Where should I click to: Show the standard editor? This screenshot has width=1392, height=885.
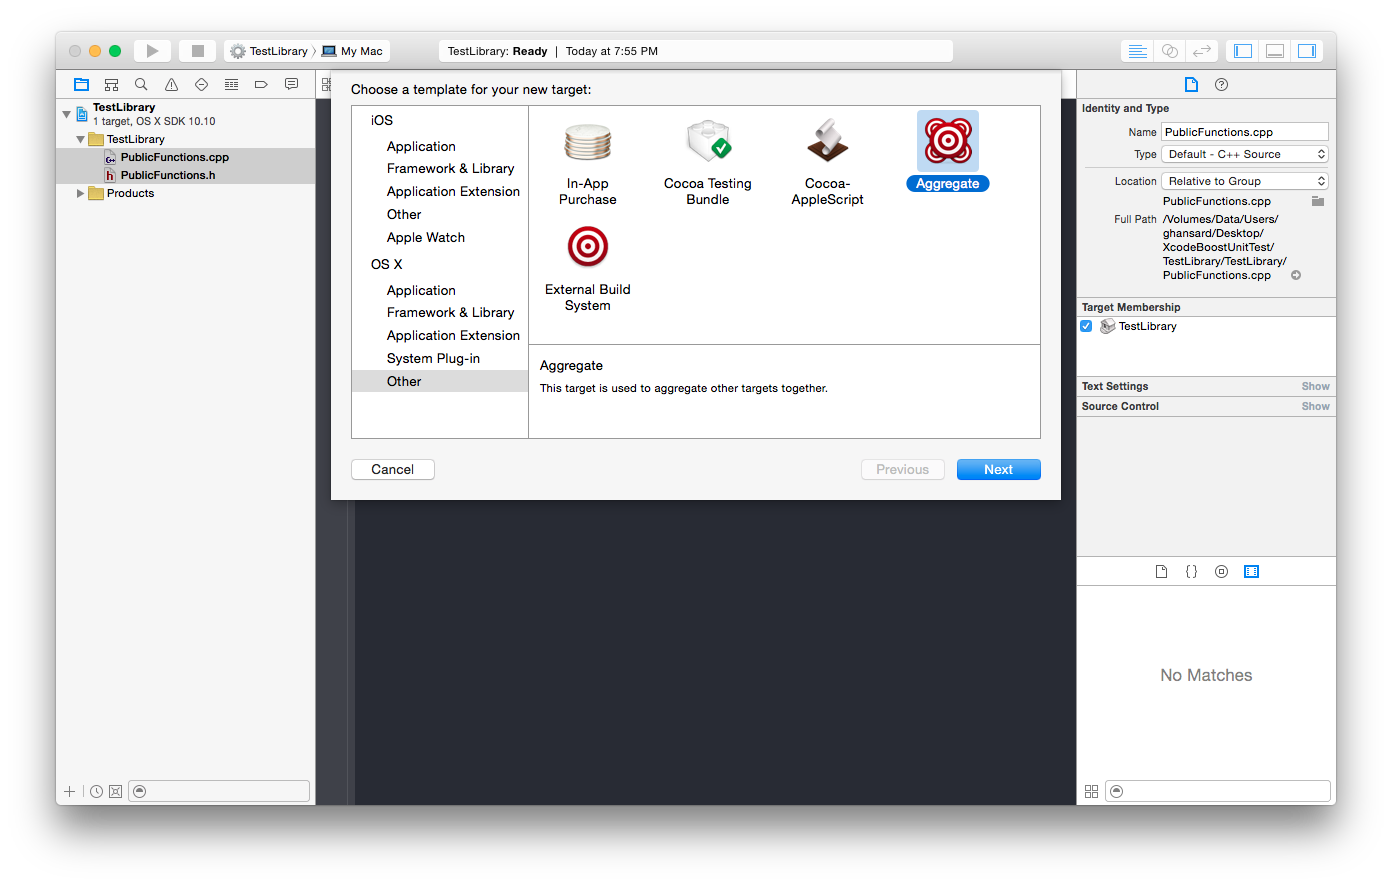[1137, 51]
